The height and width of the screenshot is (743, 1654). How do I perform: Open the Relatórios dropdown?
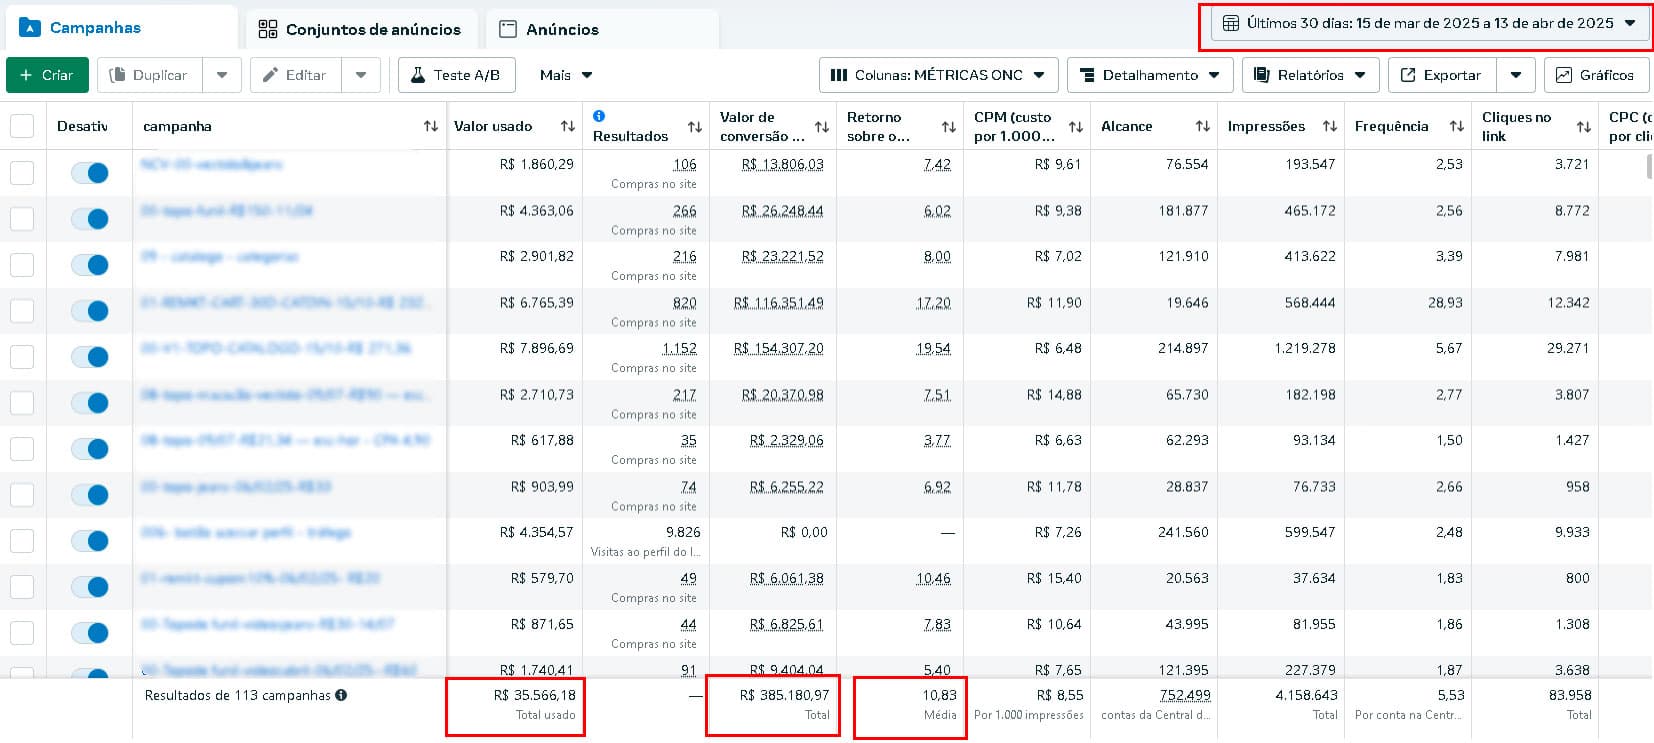coord(1311,75)
